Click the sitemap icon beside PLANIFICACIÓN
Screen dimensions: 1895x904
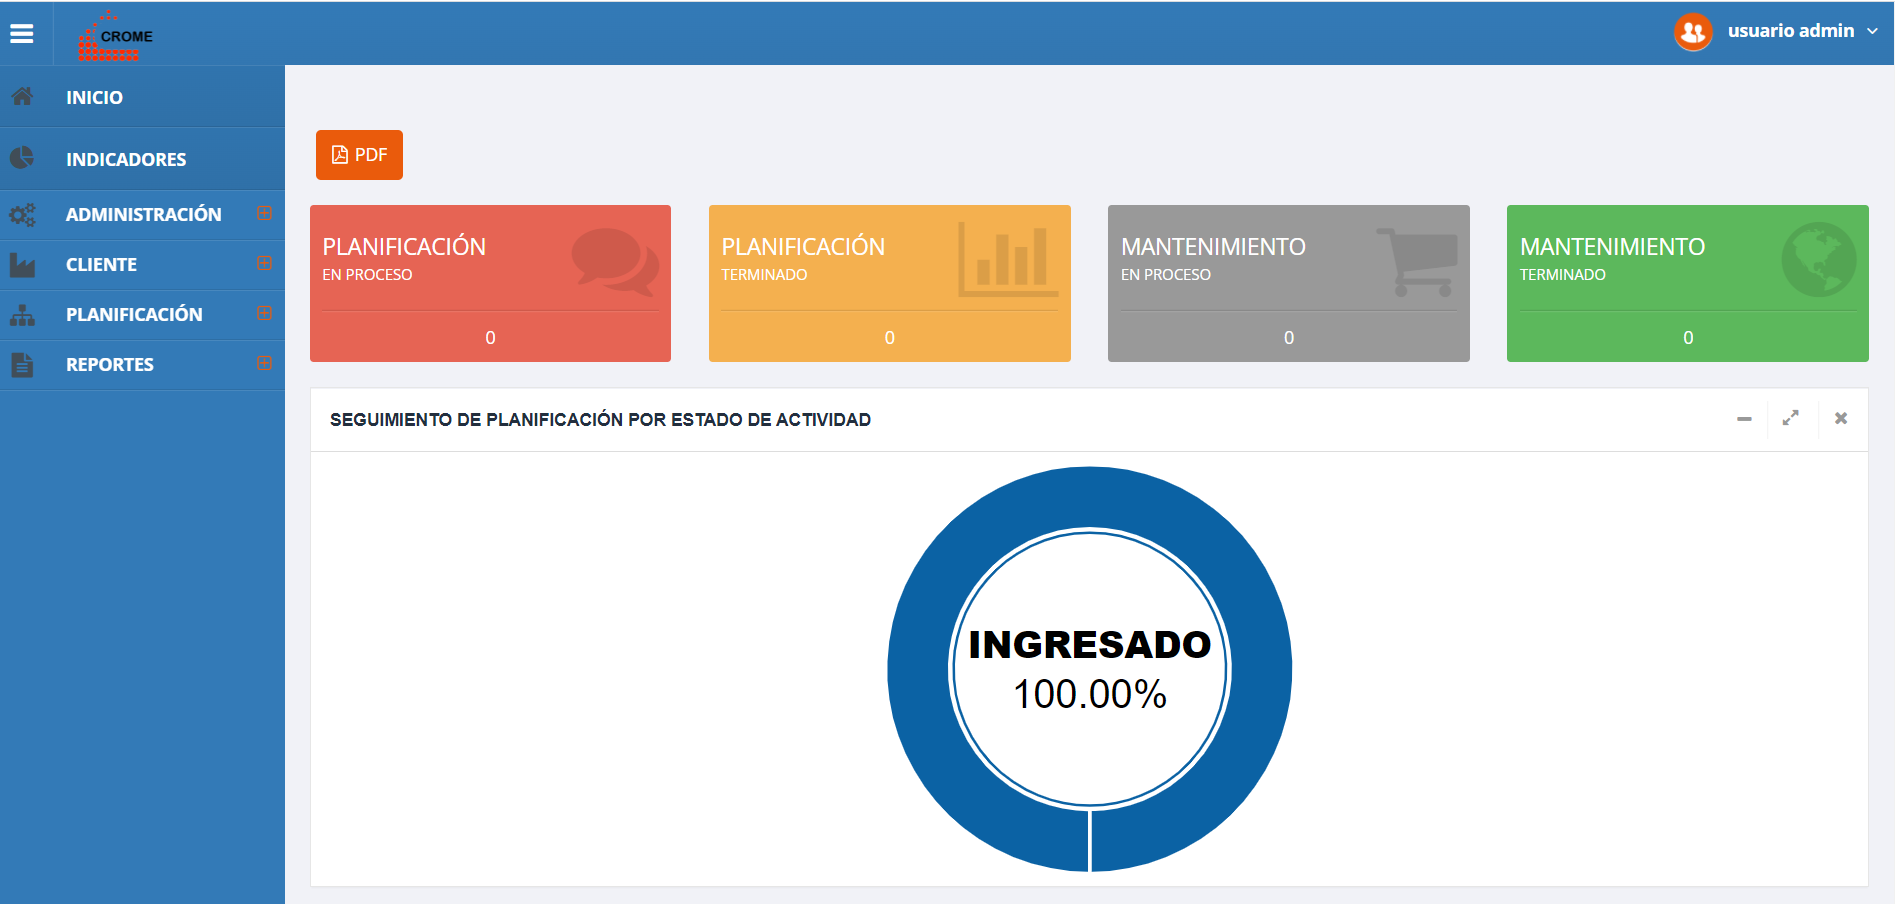click(22, 315)
